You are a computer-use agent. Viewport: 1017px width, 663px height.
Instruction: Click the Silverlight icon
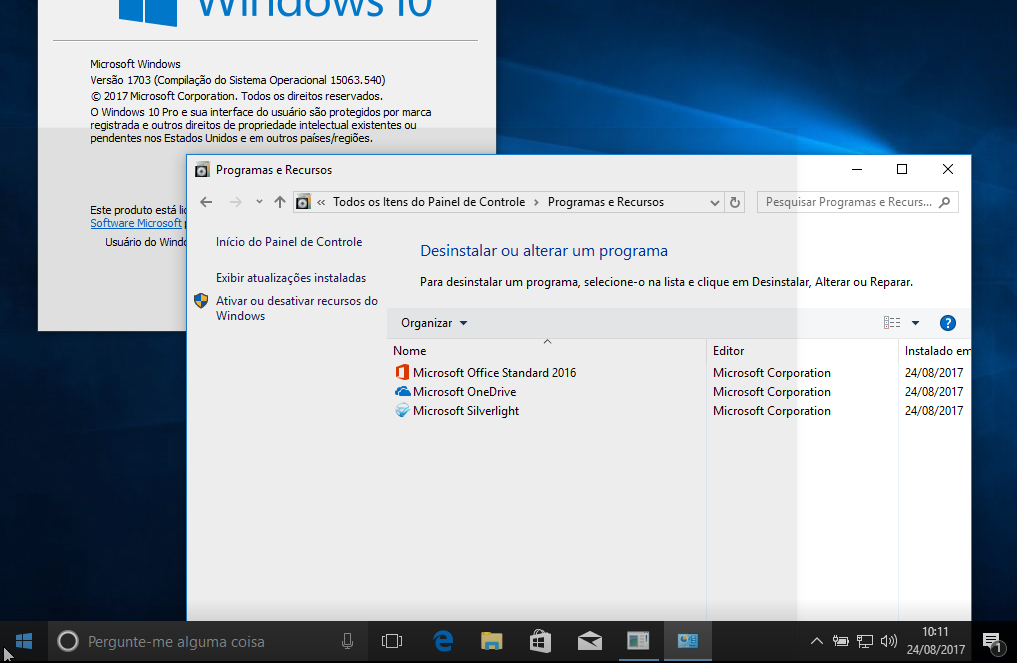point(402,411)
